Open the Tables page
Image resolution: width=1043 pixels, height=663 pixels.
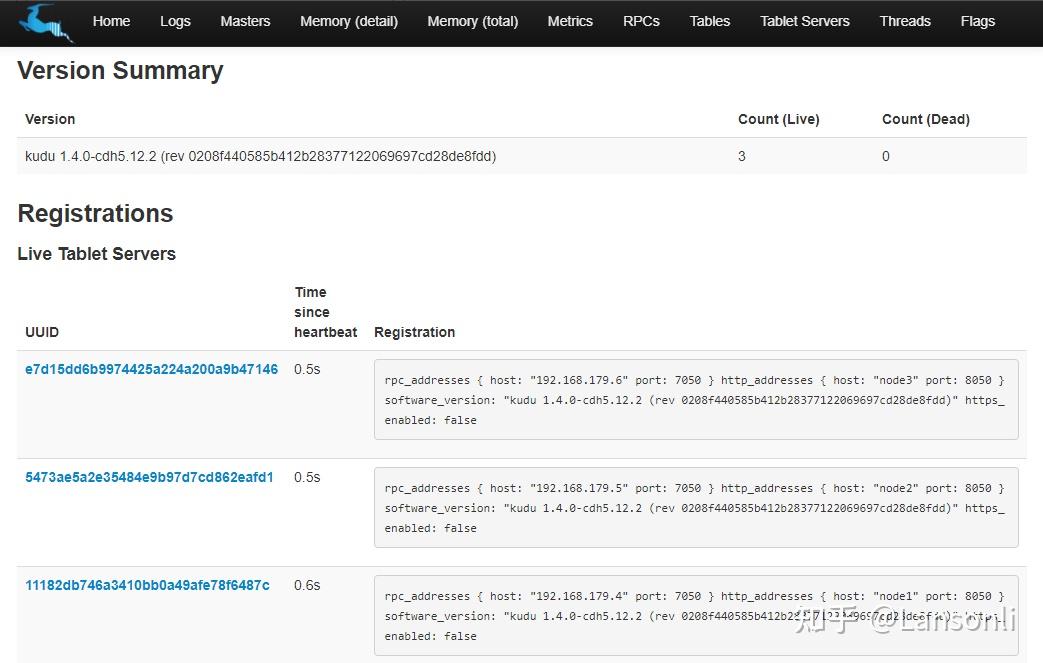point(710,21)
